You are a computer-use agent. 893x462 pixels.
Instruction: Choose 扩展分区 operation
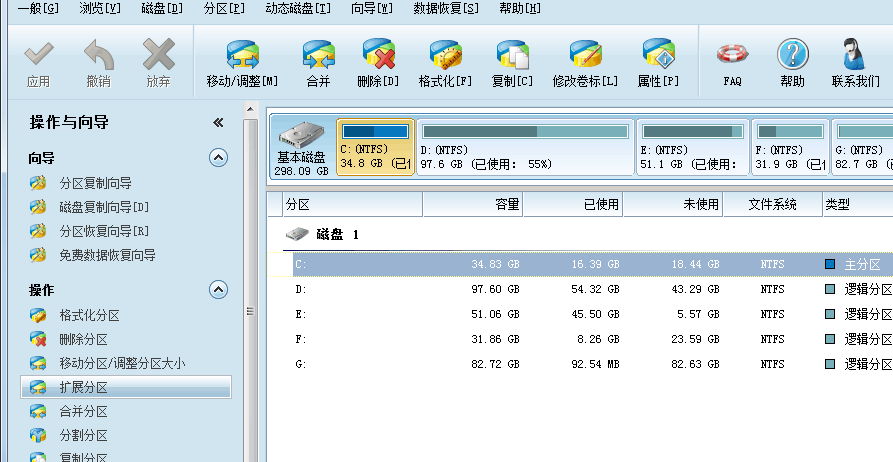click(x=126, y=387)
